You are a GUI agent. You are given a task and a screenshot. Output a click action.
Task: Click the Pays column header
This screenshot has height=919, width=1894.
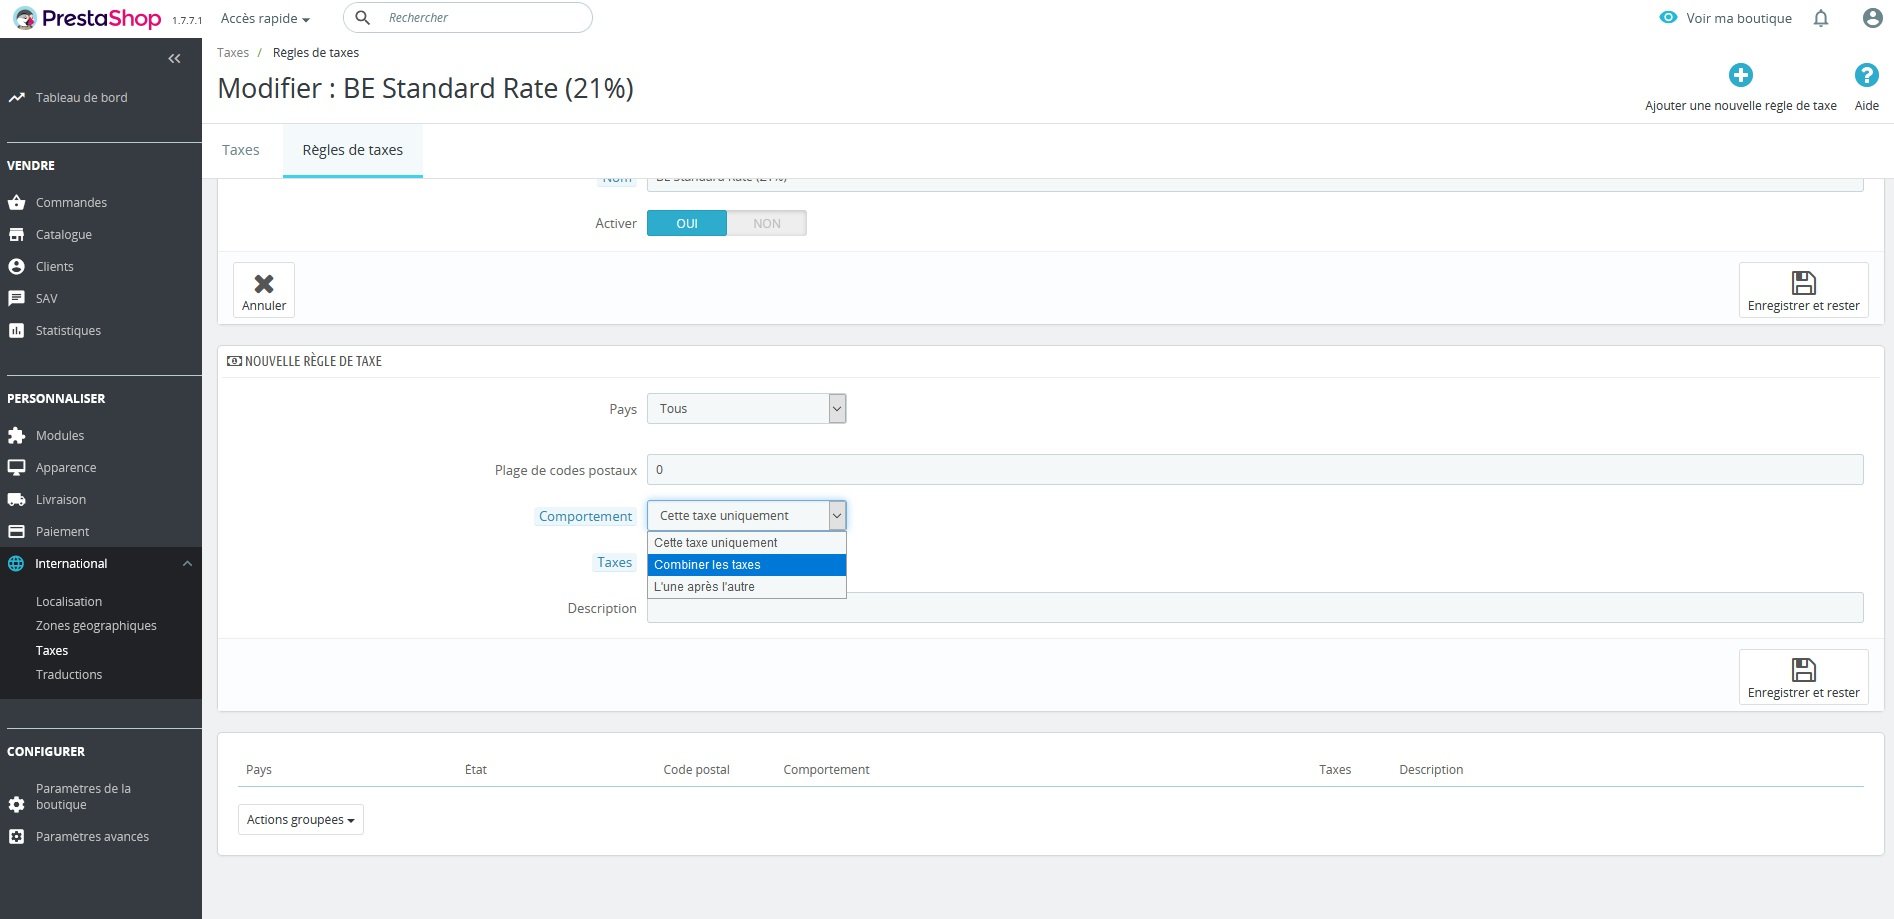point(259,769)
